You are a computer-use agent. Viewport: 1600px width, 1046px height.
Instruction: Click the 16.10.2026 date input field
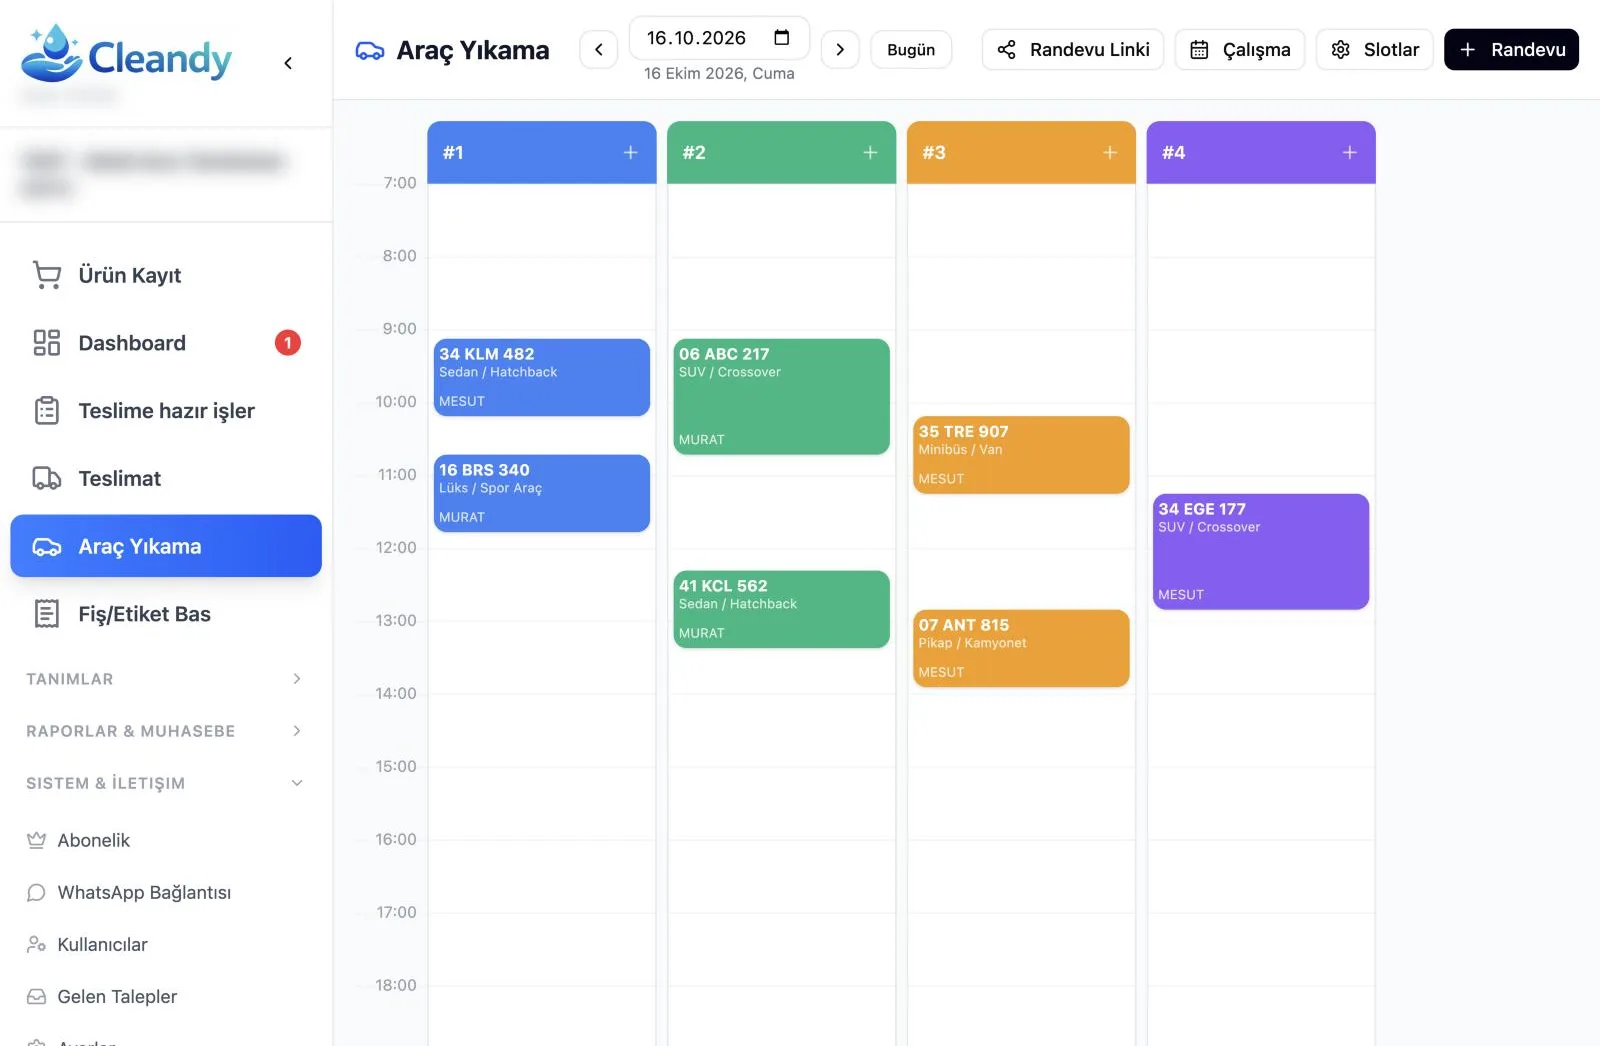coord(719,38)
